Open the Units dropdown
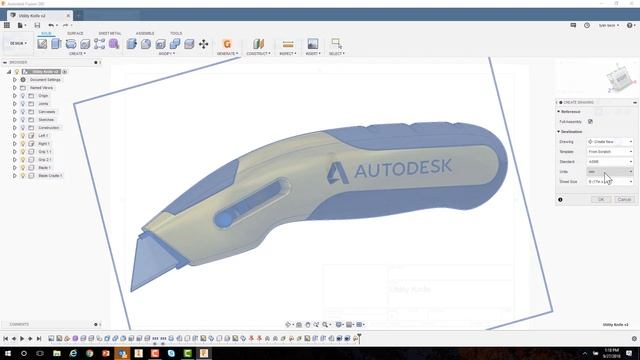640x360 pixels. 610,171
